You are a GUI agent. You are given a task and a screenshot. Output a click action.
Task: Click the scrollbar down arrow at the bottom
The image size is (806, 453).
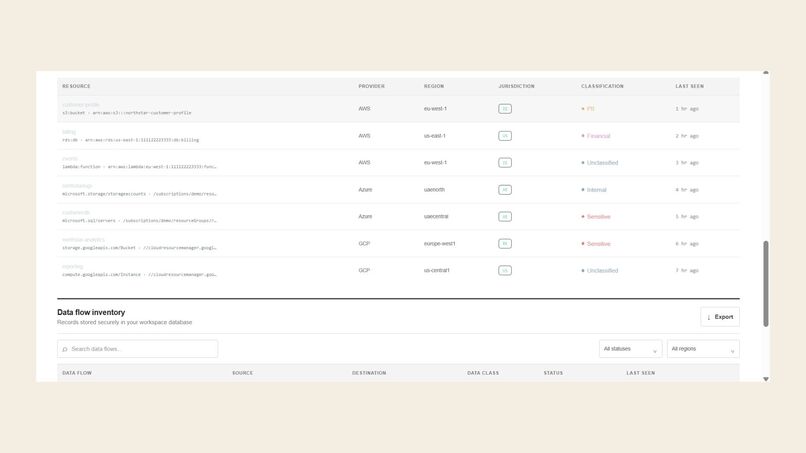766,379
